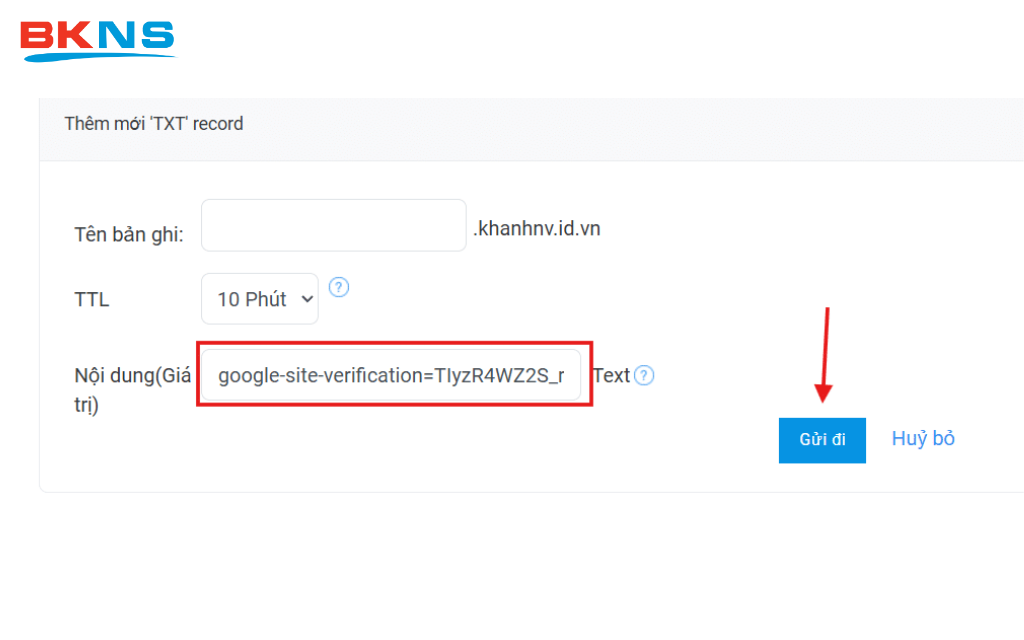This screenshot has height=640, width=1024.
Task: Click the Tên bản ghi label
Action: (129, 235)
